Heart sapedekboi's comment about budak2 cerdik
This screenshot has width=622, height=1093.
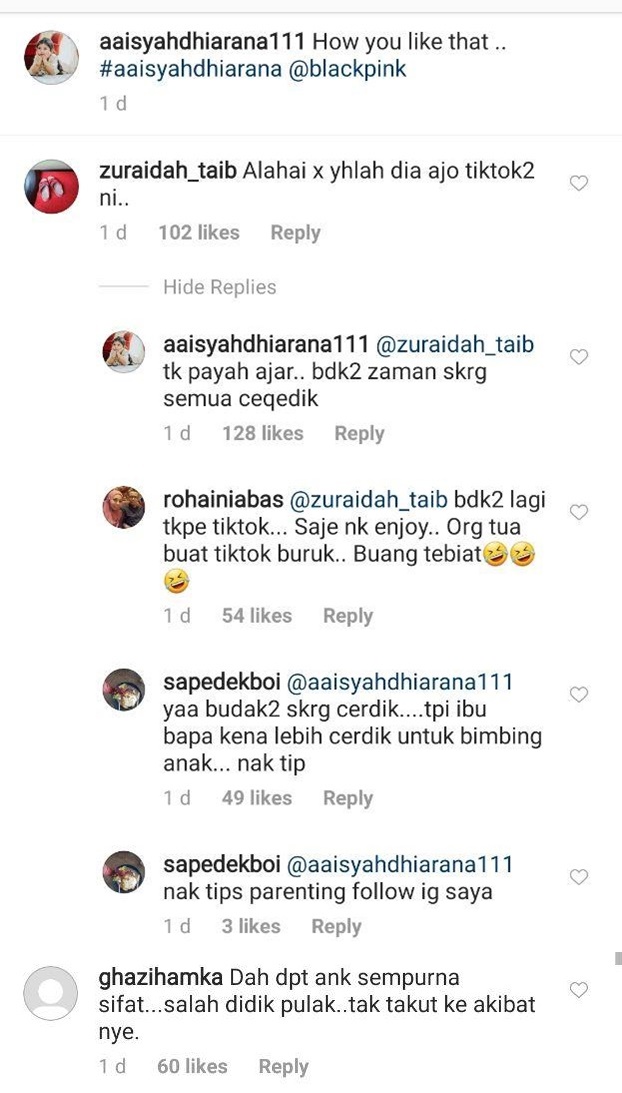[x=579, y=694]
